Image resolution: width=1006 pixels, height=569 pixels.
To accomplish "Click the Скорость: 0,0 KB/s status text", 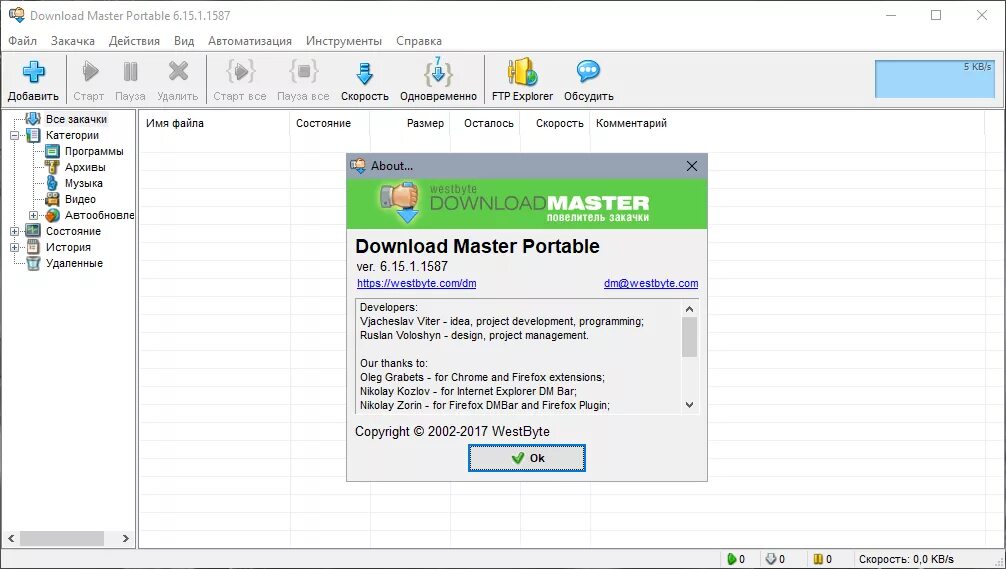I will pos(907,559).
